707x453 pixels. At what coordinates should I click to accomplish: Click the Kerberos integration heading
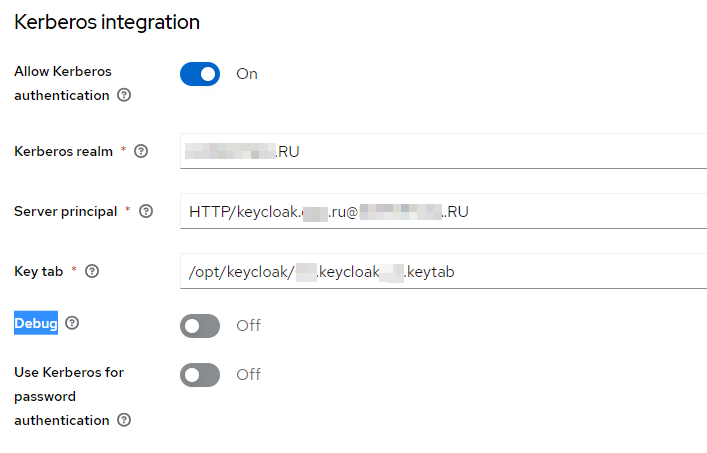coord(107,22)
